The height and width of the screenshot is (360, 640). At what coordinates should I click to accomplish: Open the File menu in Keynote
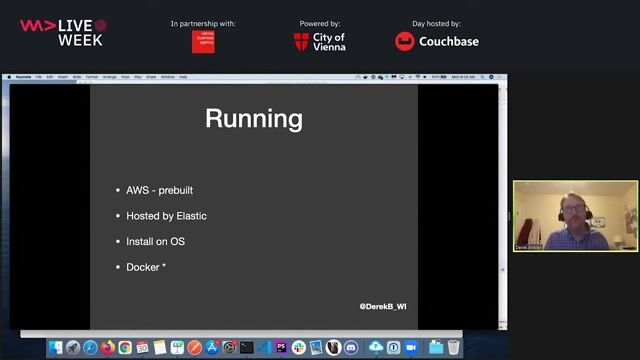tap(39, 77)
